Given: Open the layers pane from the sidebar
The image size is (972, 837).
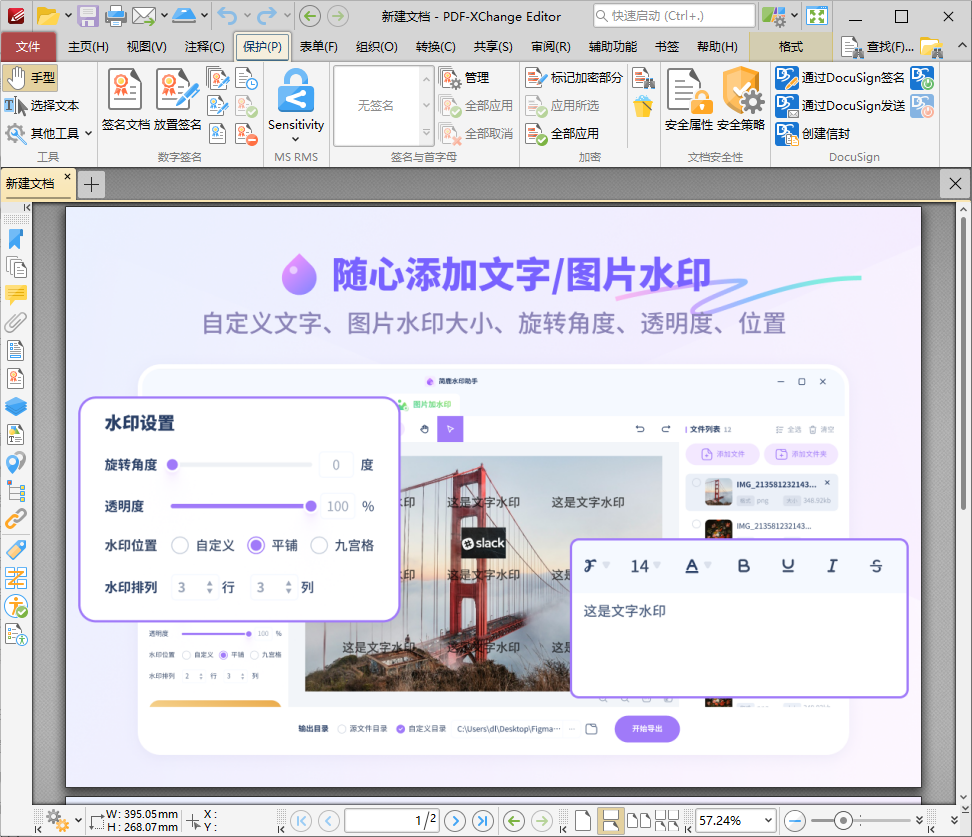Looking at the screenshot, I should pos(15,406).
